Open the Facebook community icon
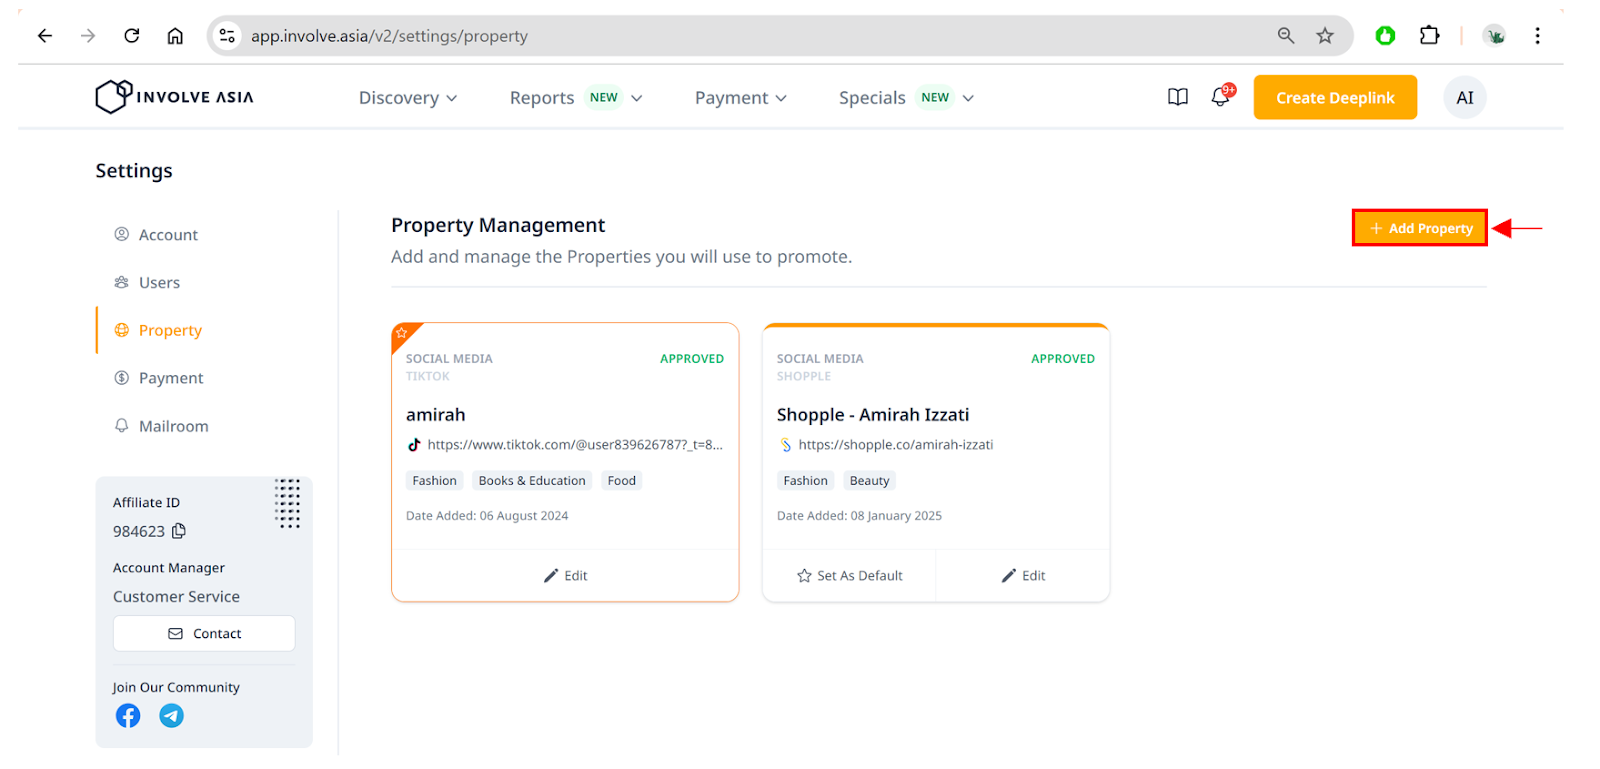 coord(128,716)
